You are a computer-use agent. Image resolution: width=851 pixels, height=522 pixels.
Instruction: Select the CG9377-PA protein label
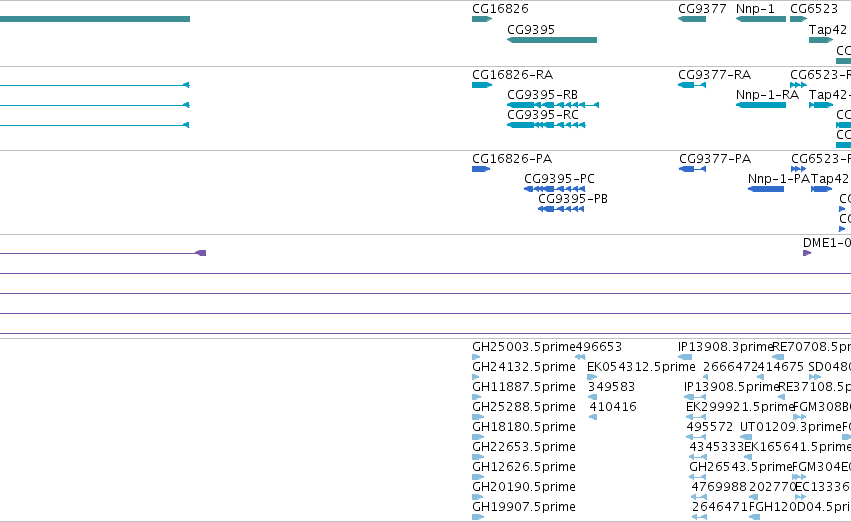[x=715, y=159]
